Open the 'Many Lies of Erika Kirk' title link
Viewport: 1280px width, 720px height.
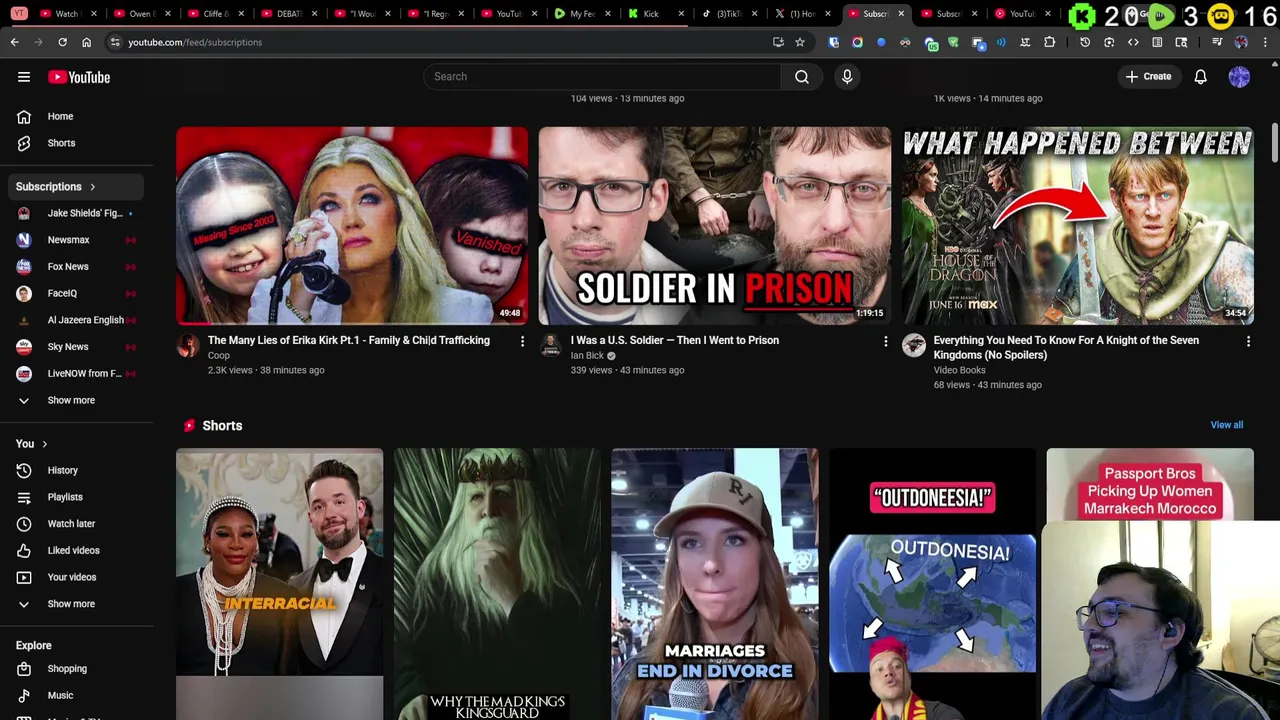(348, 340)
